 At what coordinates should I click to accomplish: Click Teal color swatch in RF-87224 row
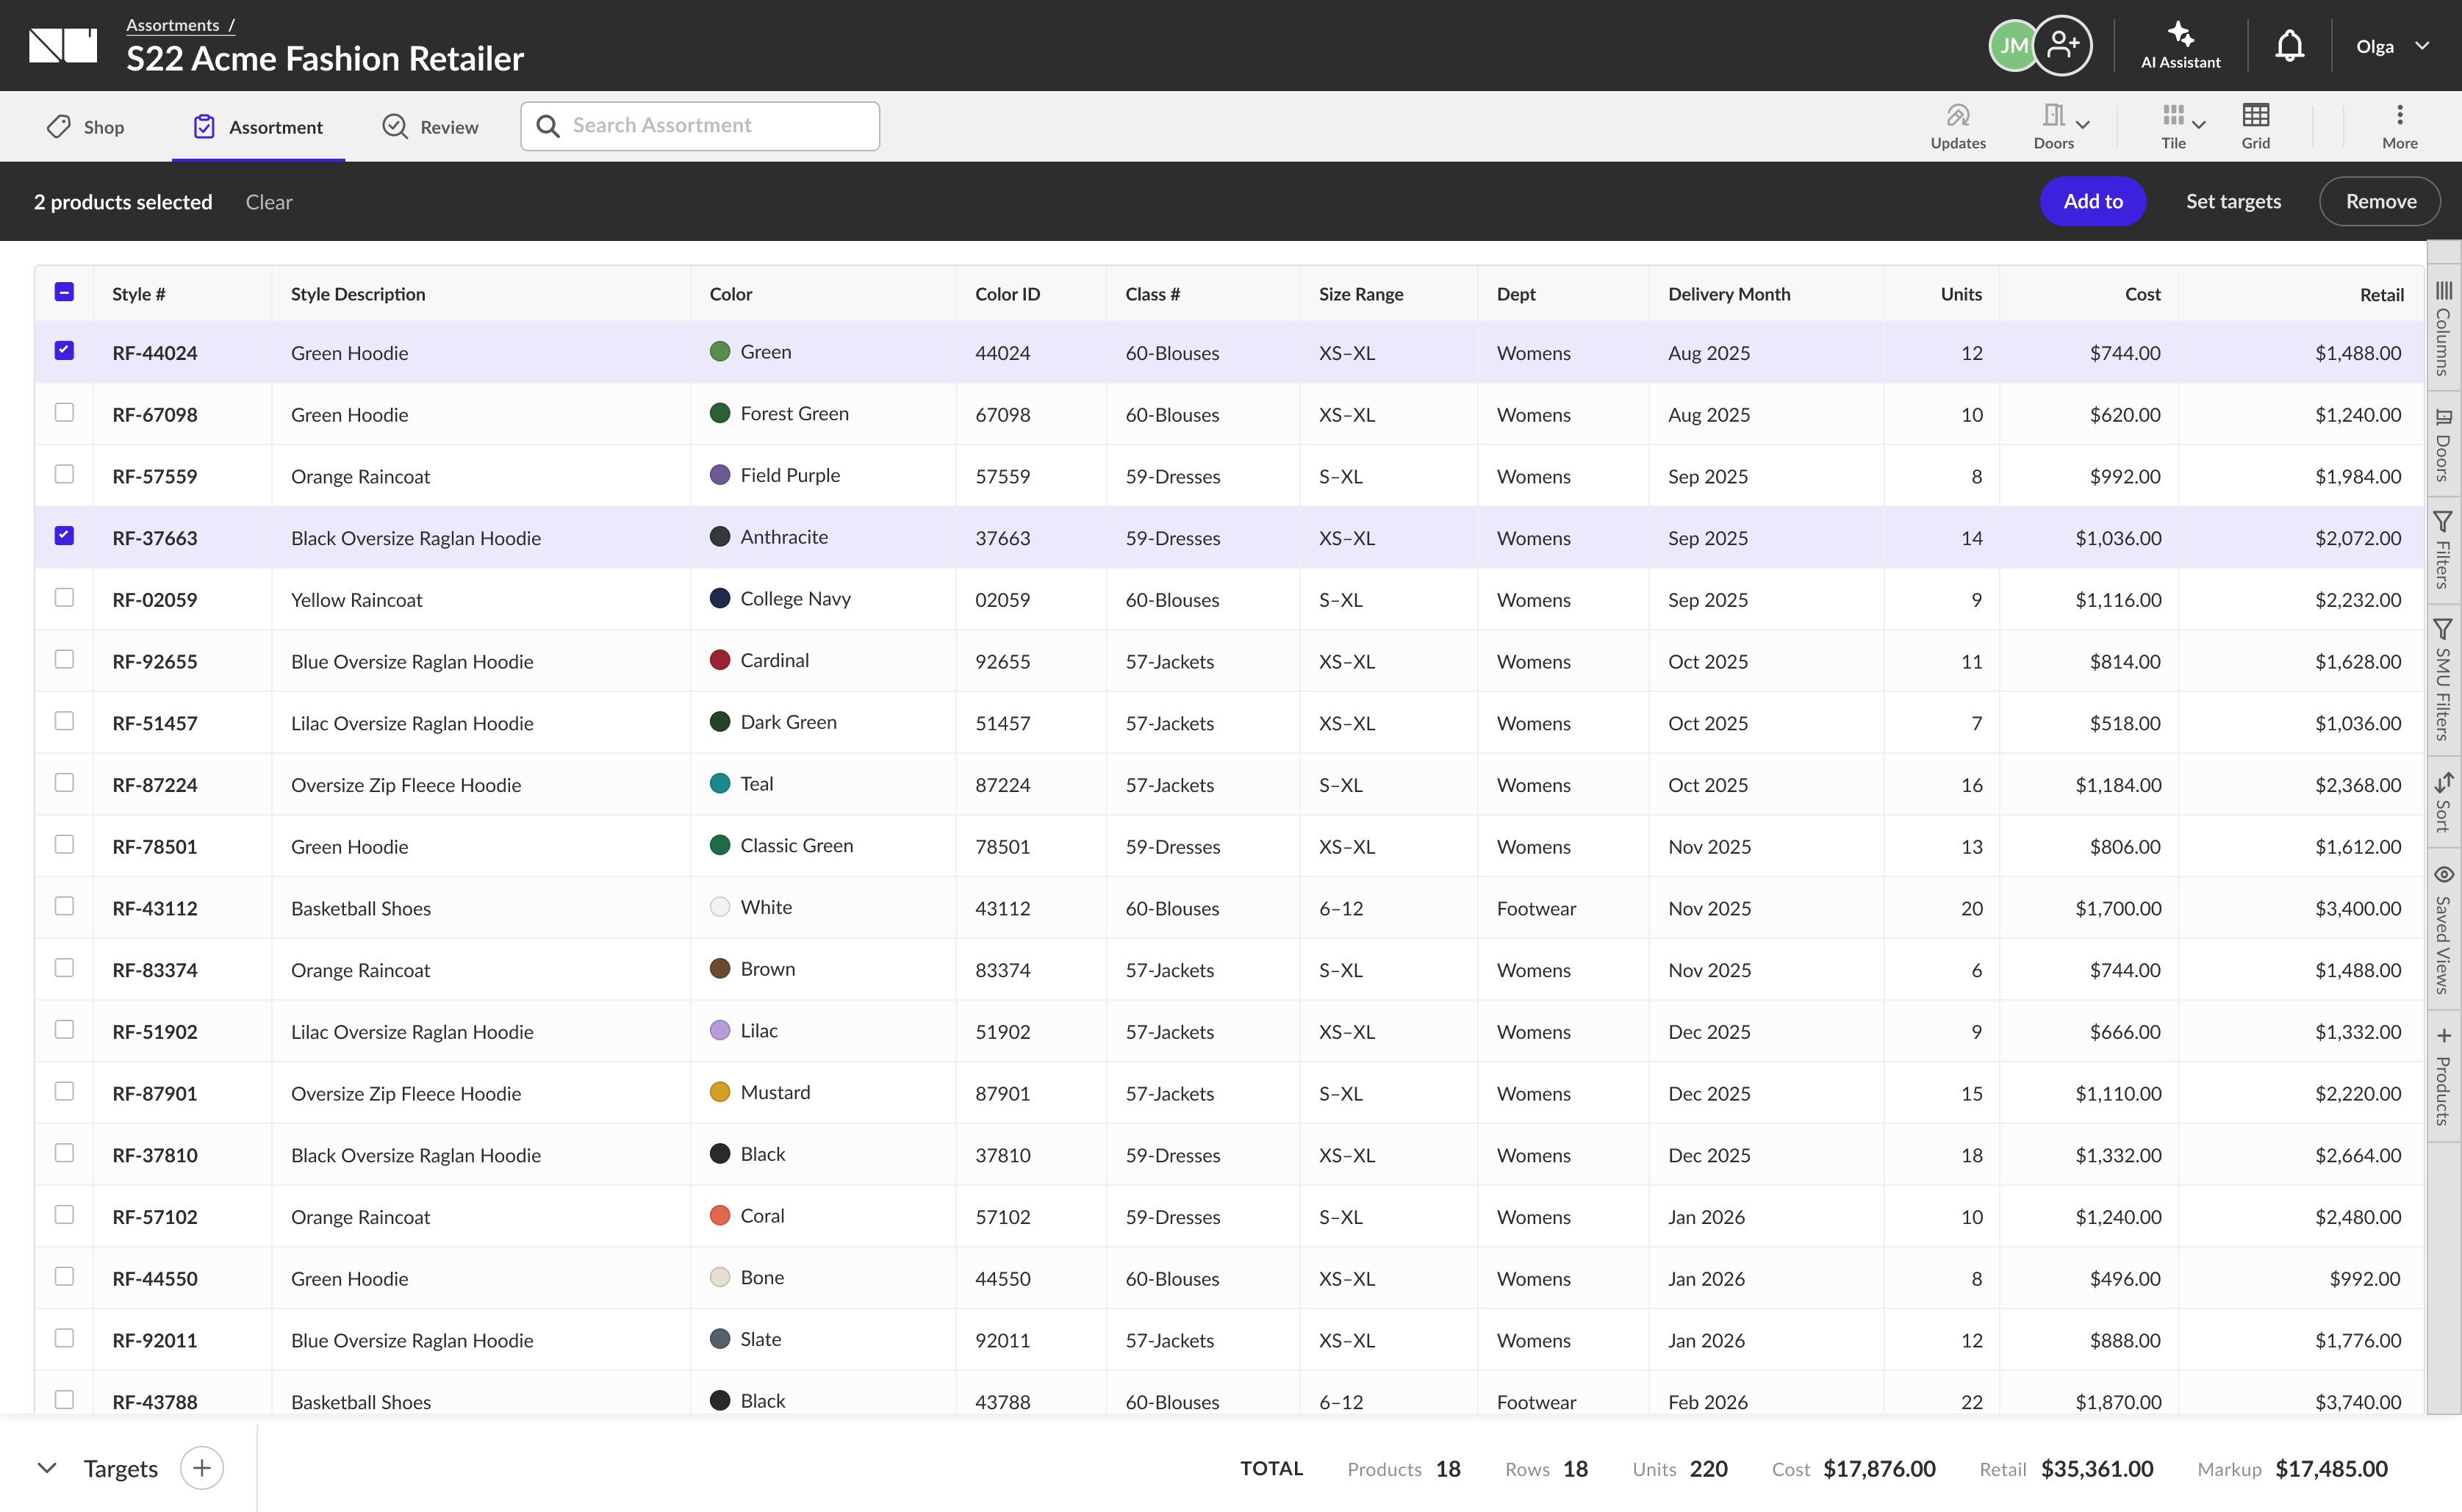pos(719,783)
